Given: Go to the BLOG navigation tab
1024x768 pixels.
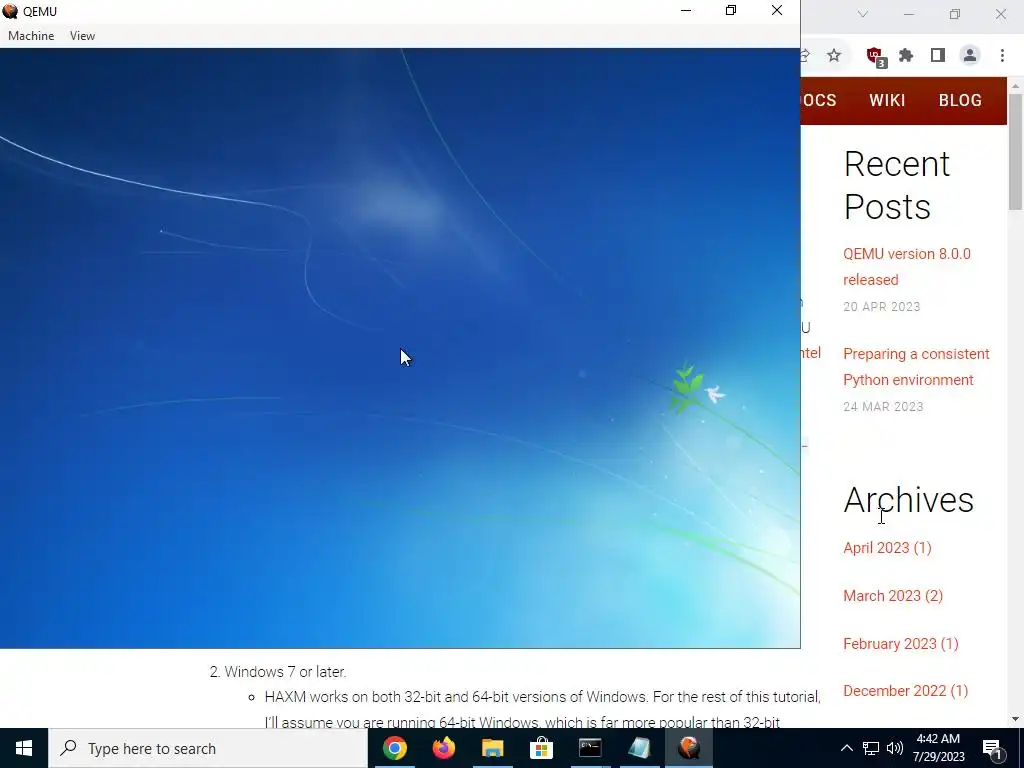Looking at the screenshot, I should tap(960, 101).
